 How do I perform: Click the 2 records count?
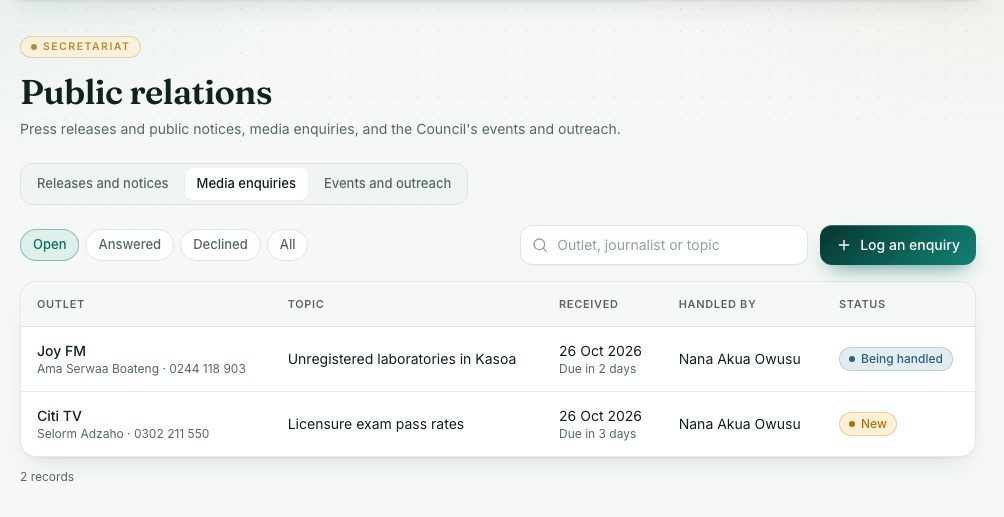[x=47, y=477]
